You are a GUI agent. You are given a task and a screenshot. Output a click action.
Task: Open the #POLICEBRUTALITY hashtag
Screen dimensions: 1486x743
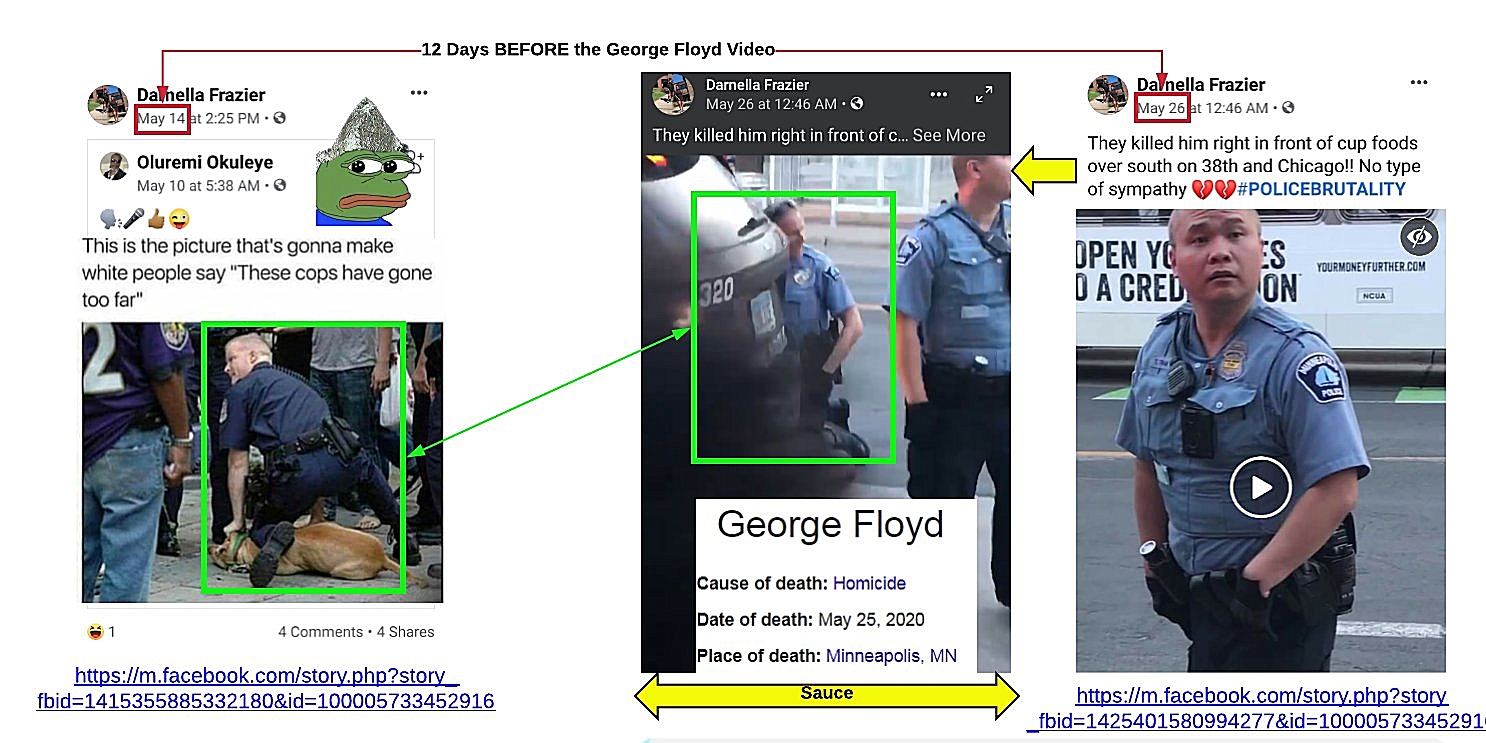click(1320, 189)
